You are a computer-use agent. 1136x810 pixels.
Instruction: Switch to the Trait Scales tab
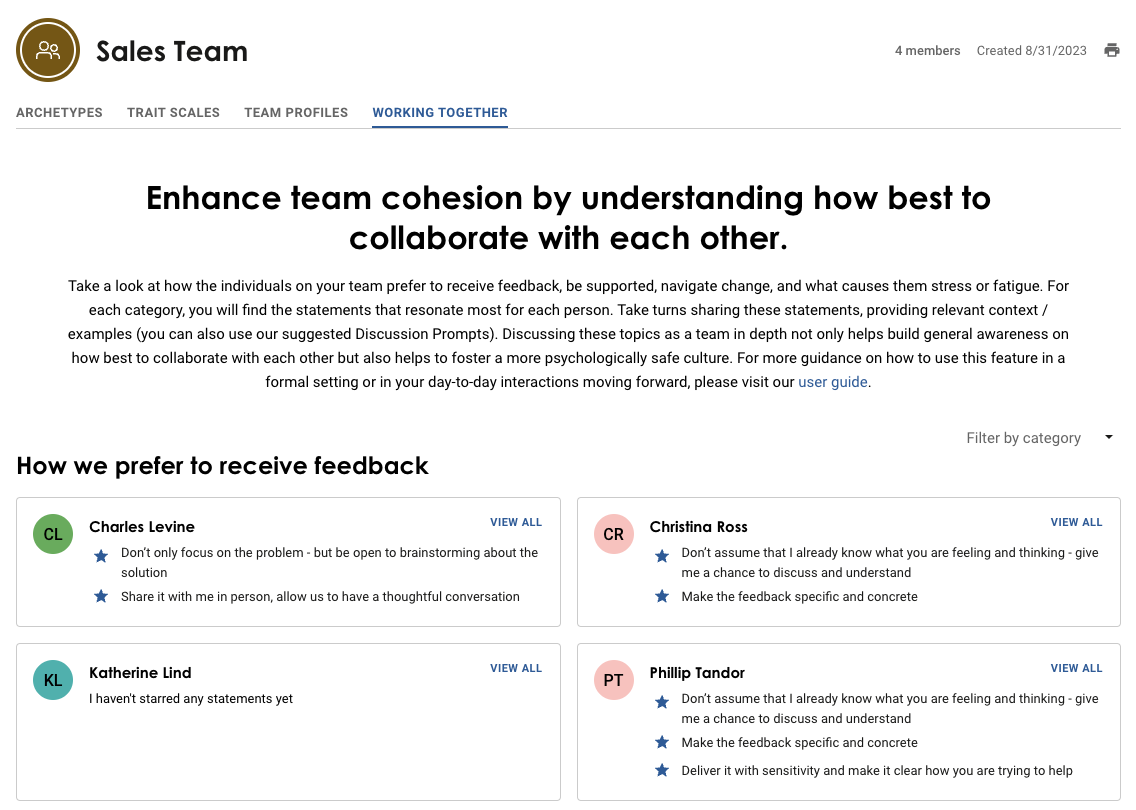173,113
